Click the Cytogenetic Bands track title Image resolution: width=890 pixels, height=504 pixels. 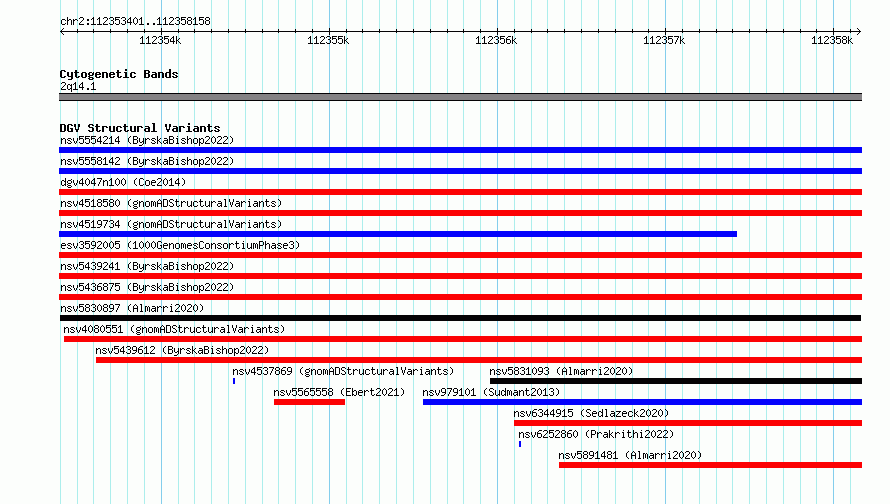119,74
